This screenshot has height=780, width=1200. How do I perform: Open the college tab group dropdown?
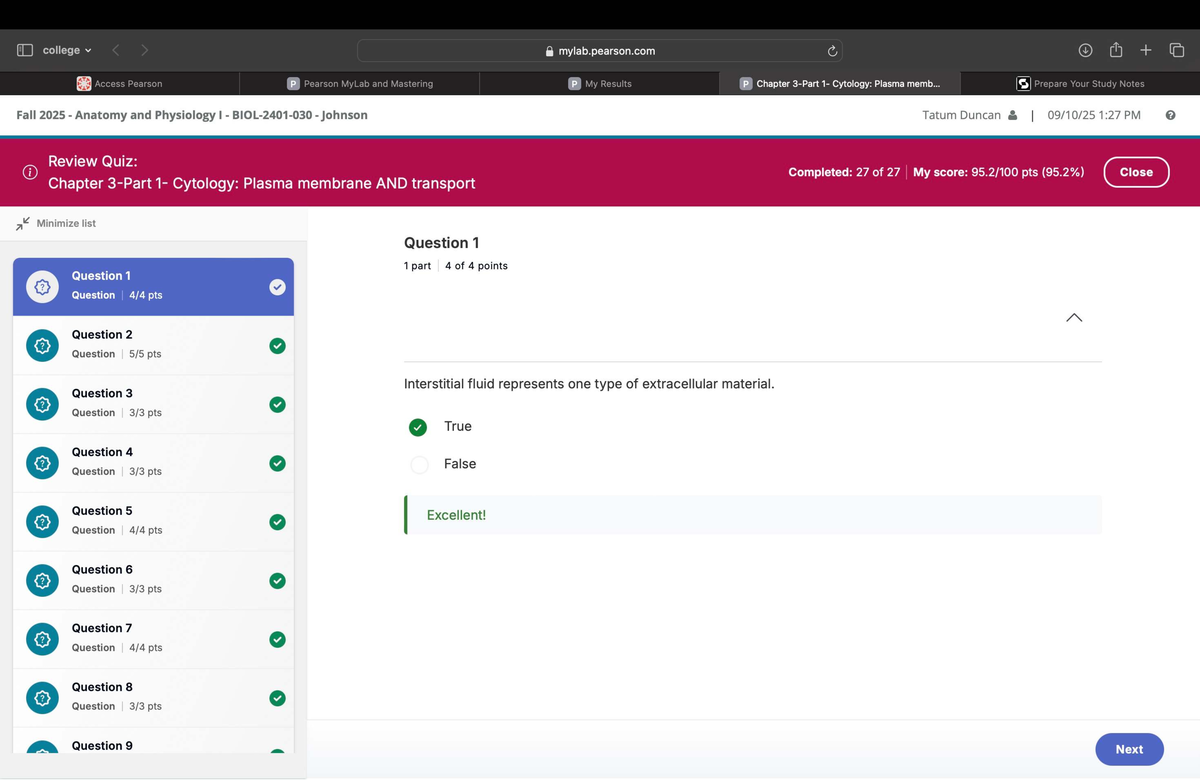[x=67, y=50]
